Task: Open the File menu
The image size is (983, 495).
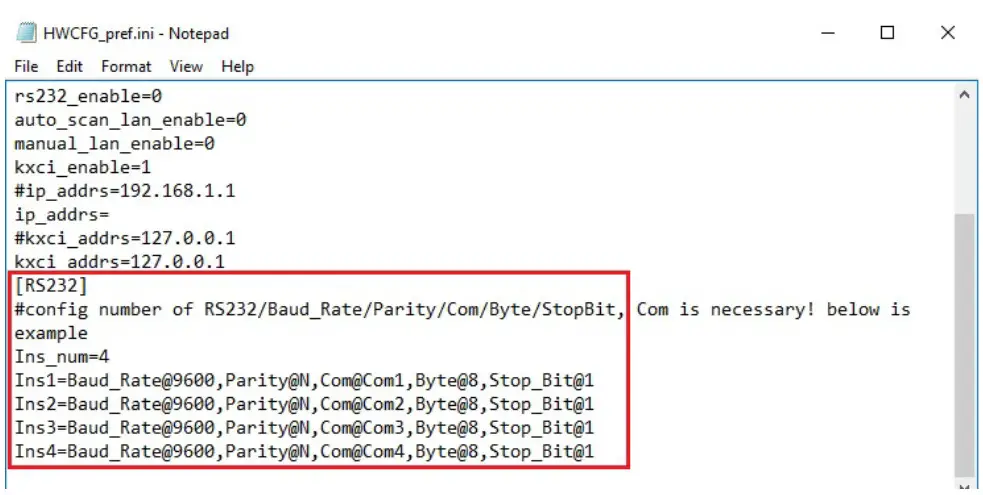Action: 26,66
